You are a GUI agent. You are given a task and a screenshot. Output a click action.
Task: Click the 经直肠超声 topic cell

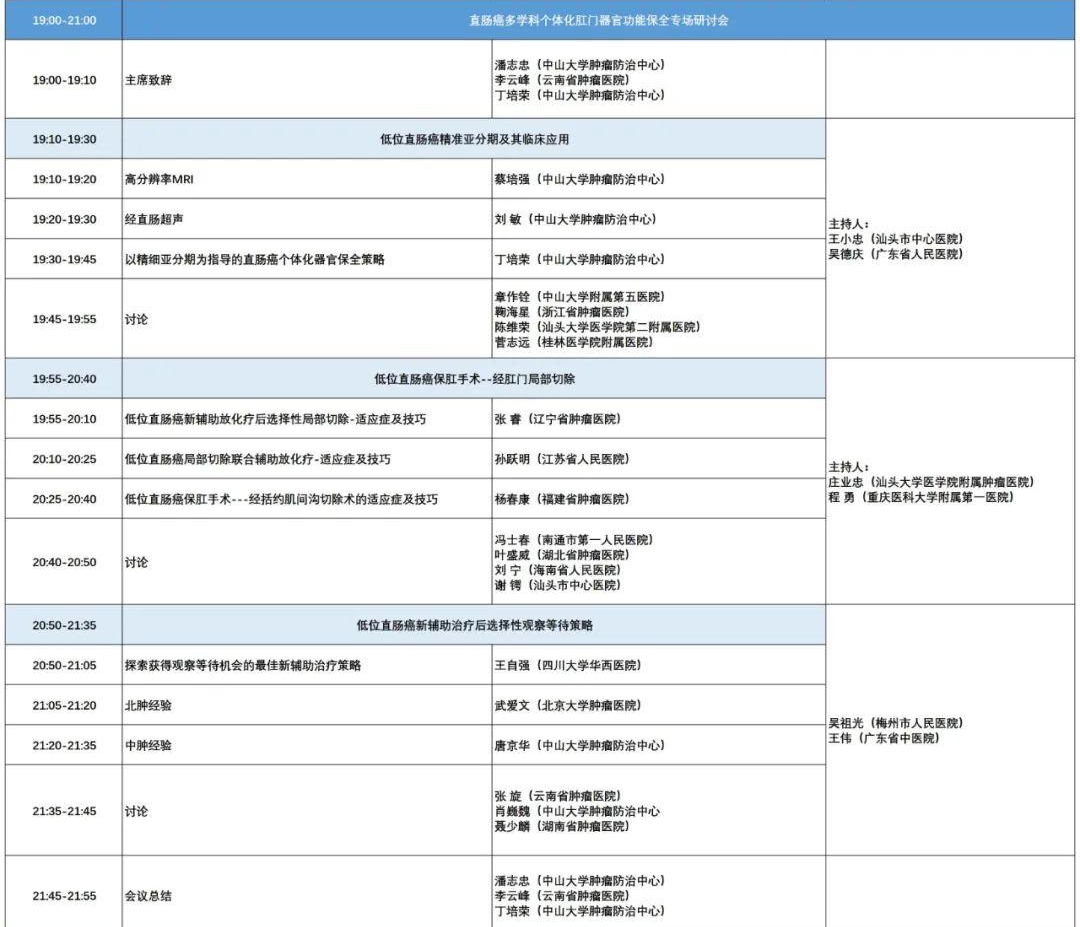point(307,219)
